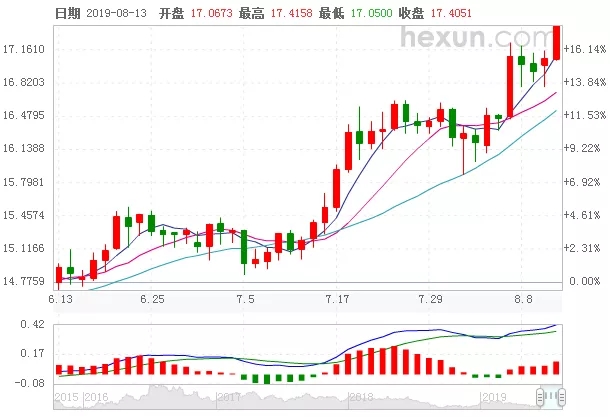Image resolution: width=610 pixels, height=417 pixels.
Task: Click the 15.4574 price axis label
Action: [24, 215]
